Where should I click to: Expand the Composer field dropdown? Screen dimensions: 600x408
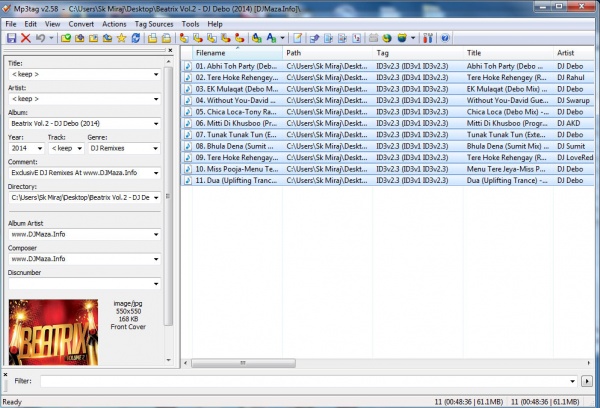tap(156, 259)
